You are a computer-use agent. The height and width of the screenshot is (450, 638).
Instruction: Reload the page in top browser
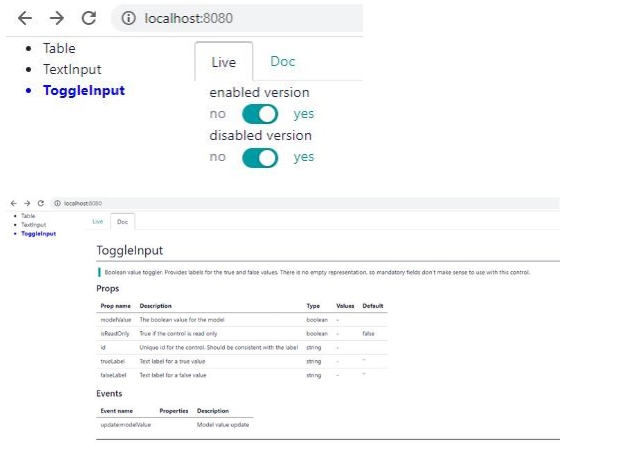point(89,18)
